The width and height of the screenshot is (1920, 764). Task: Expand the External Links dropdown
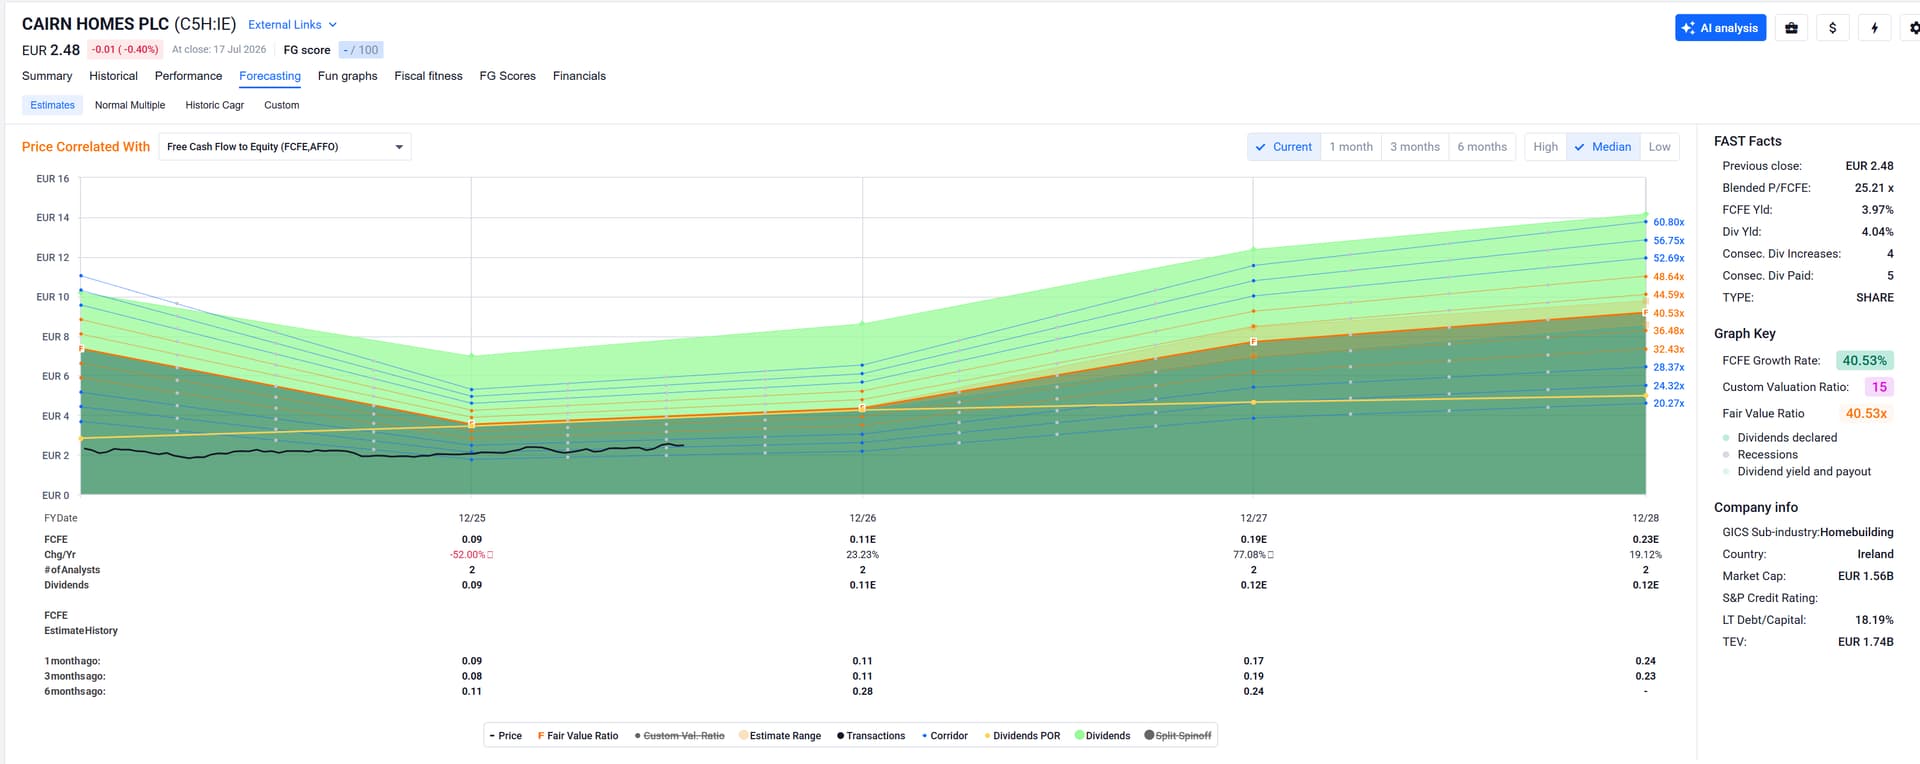click(292, 25)
